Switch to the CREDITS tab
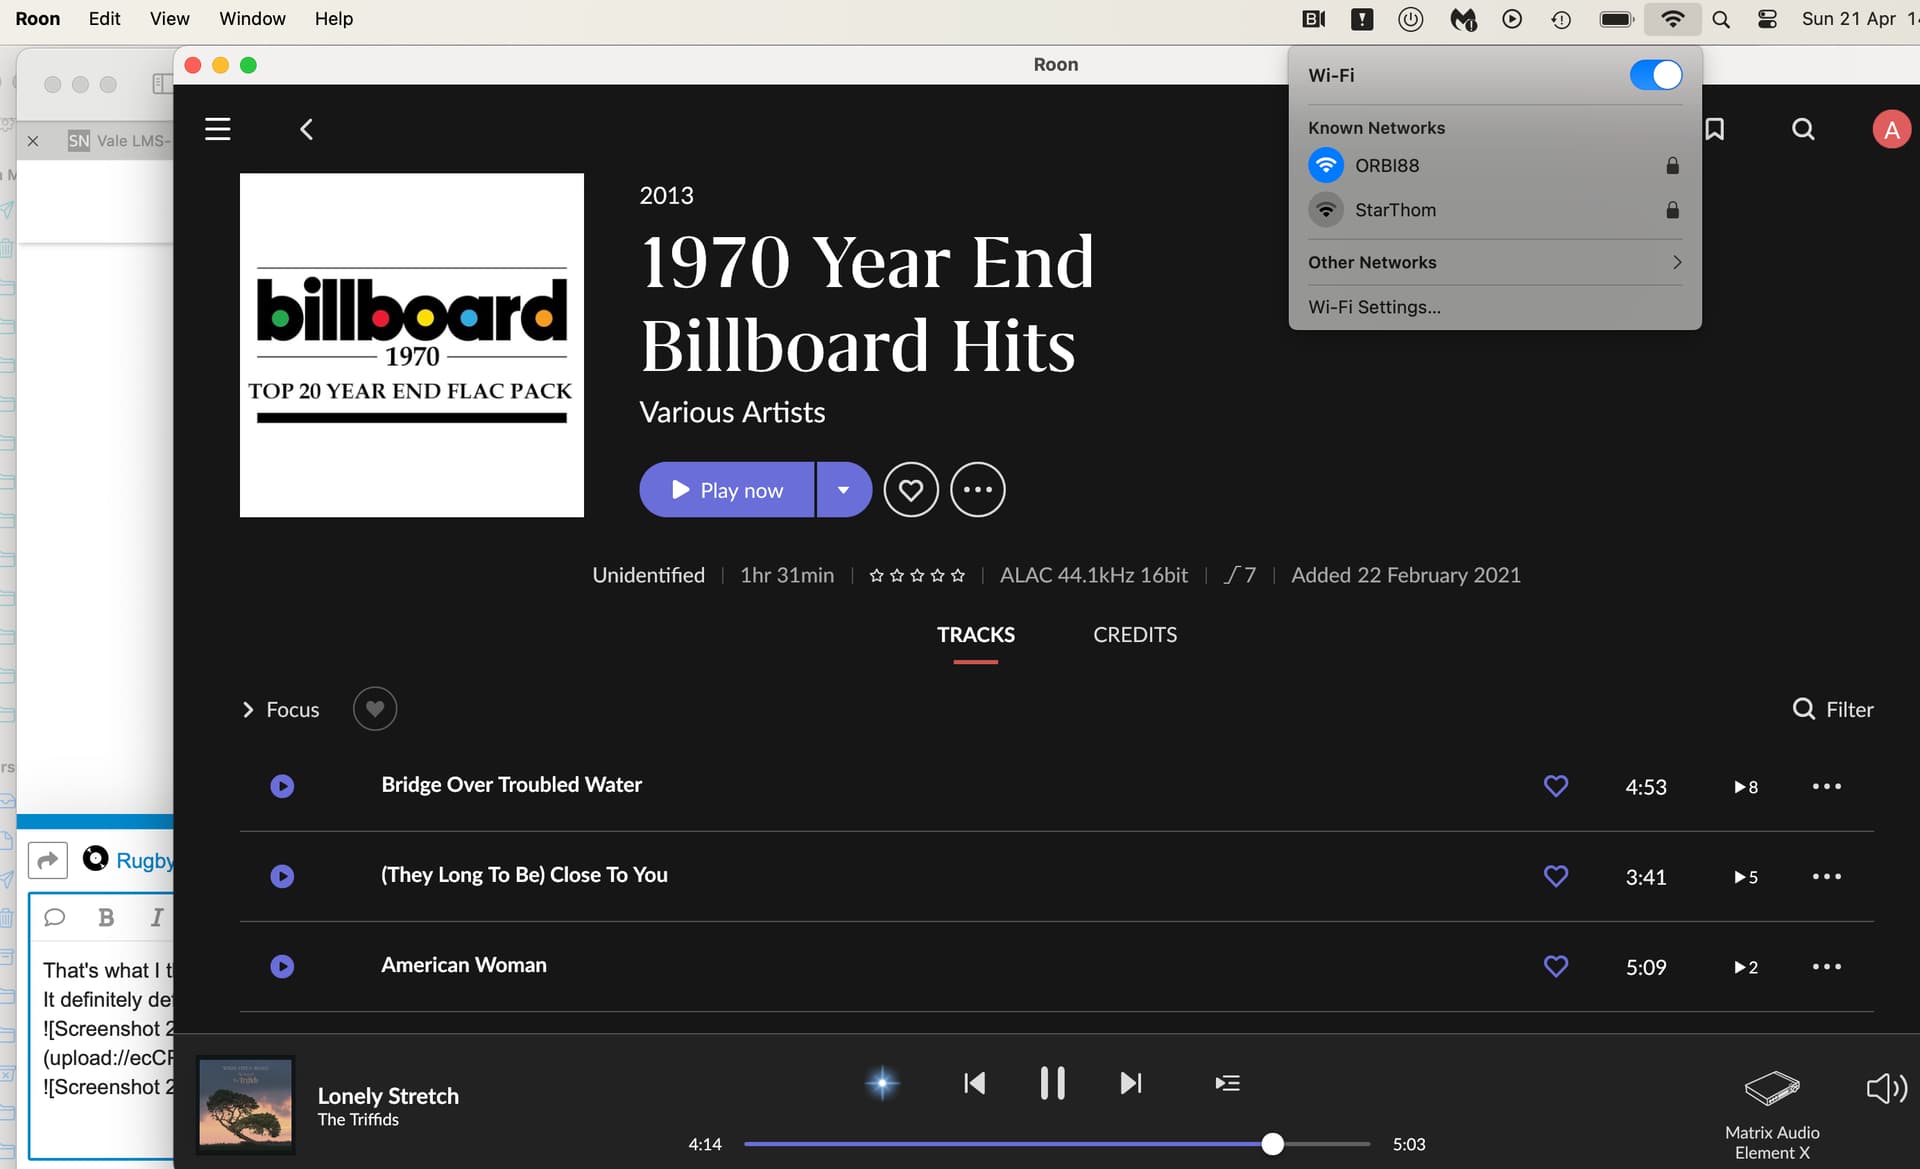Viewport: 1920px width, 1169px height. click(x=1135, y=635)
